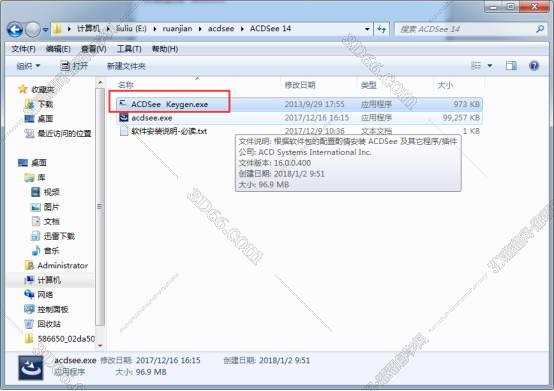Click the acdsee.exe file icon in list
Screen dimensions: 554x391
pos(124,117)
